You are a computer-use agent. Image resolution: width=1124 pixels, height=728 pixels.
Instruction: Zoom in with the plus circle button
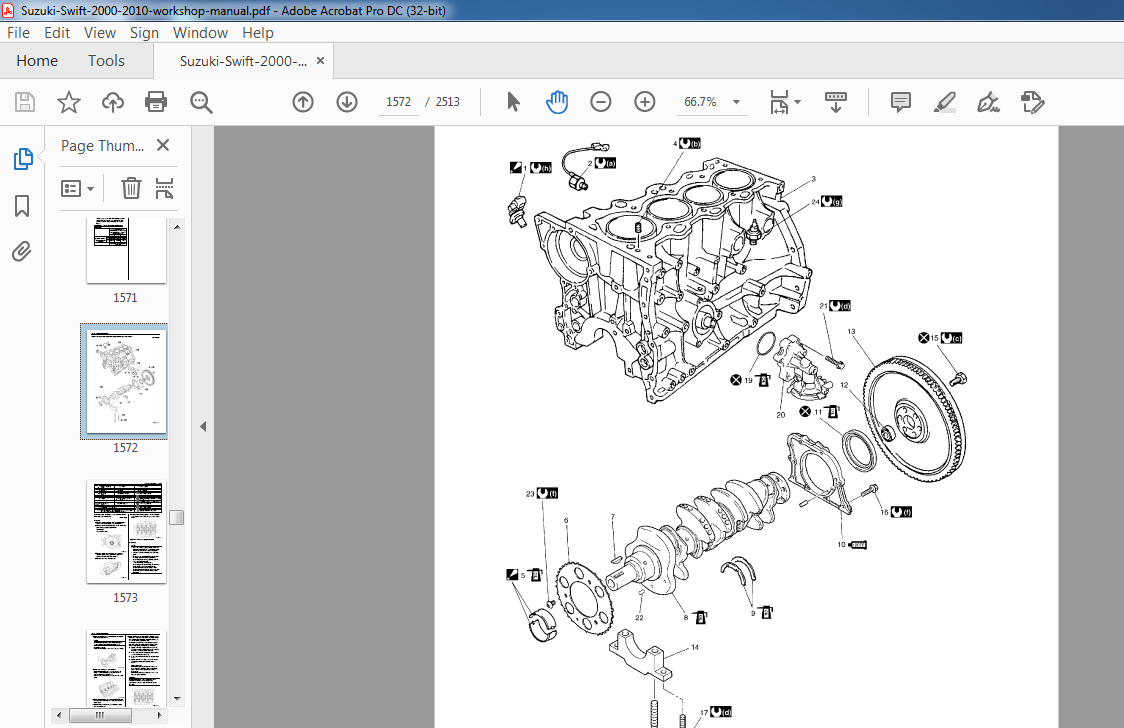point(645,102)
